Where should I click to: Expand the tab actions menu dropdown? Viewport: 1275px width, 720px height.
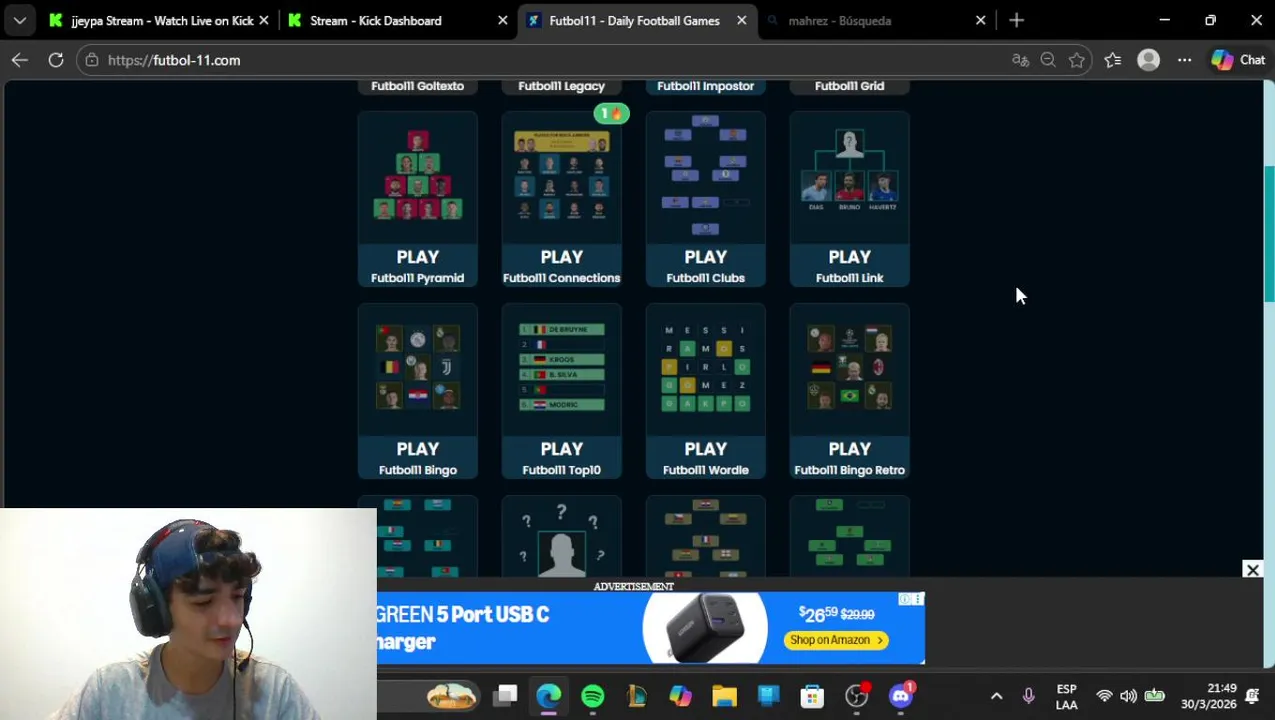pyautogui.click(x=19, y=20)
